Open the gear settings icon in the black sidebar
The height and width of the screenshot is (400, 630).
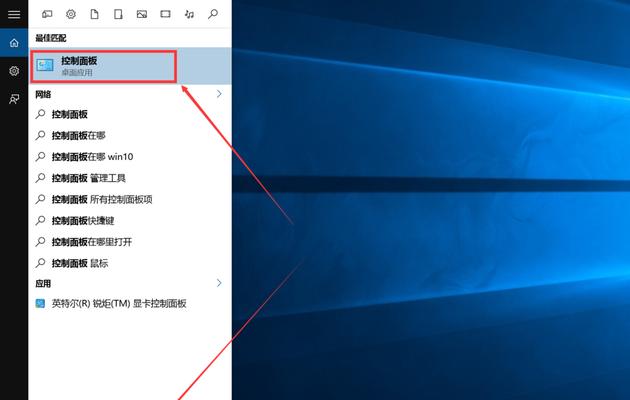click(x=14, y=71)
